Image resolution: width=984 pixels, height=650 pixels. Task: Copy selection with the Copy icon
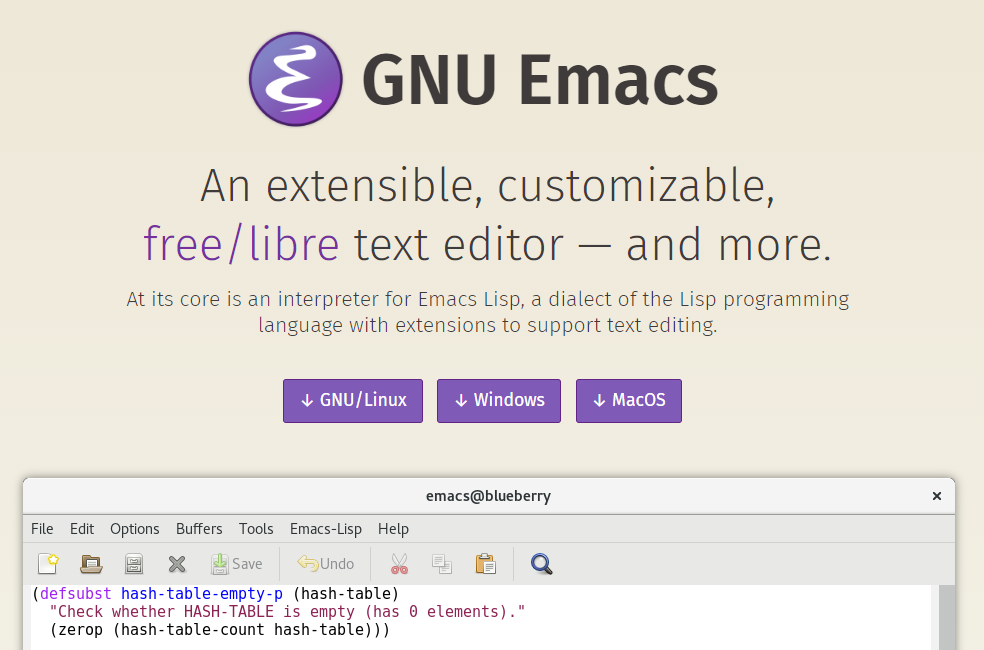pos(442,563)
